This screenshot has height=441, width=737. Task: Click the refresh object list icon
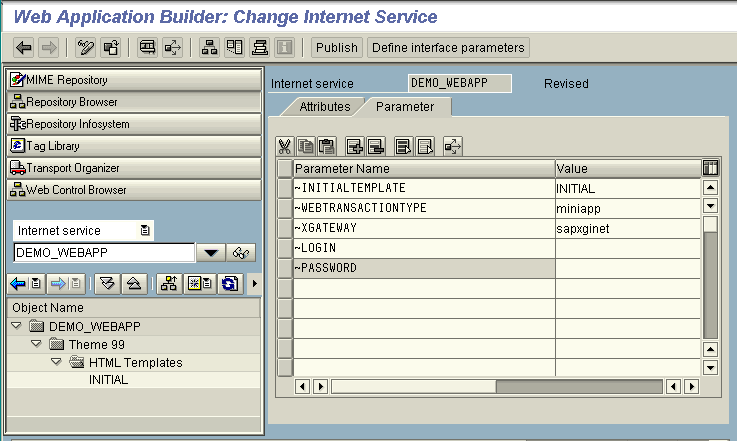pyautogui.click(x=231, y=284)
